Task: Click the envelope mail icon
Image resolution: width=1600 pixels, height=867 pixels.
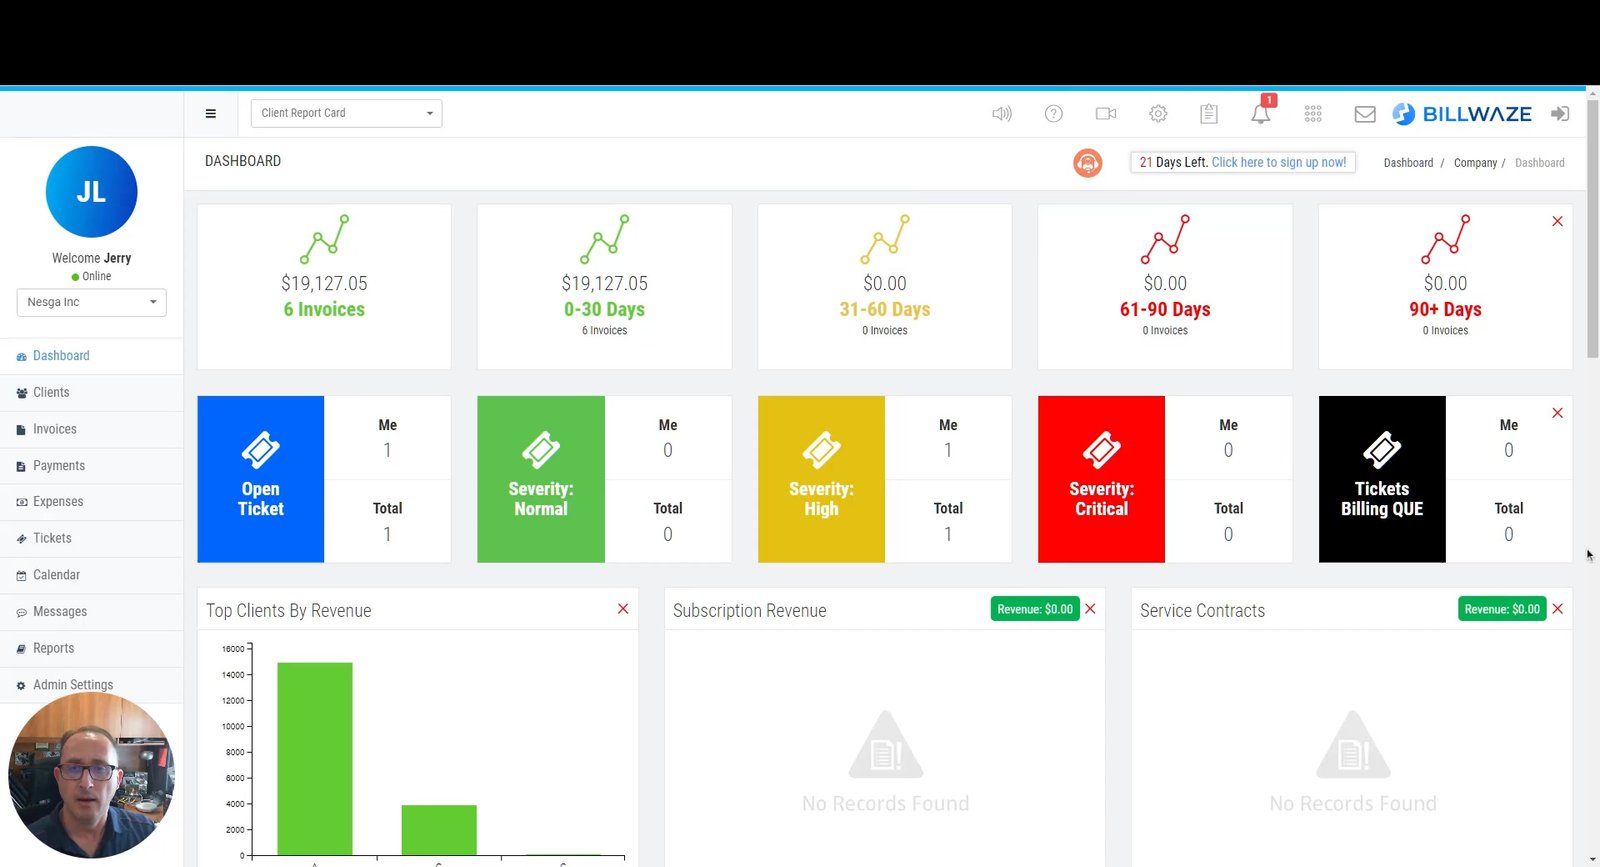Action: [x=1364, y=114]
